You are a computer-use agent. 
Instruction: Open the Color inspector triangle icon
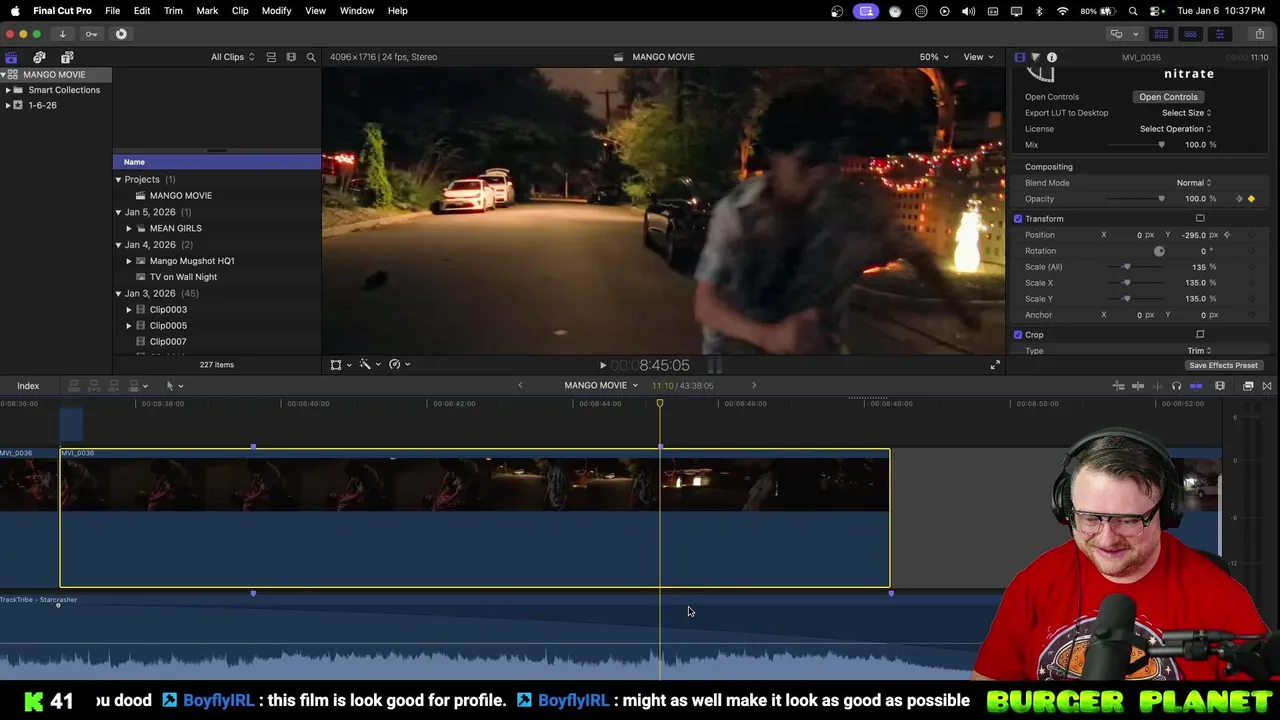pyautogui.click(x=1035, y=57)
